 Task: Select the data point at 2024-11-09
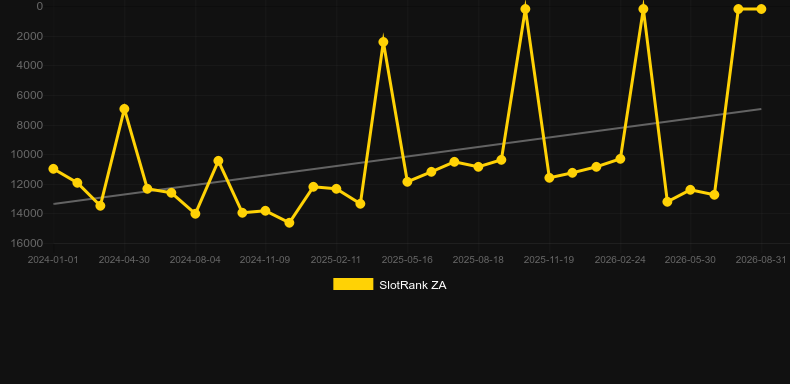(x=266, y=211)
